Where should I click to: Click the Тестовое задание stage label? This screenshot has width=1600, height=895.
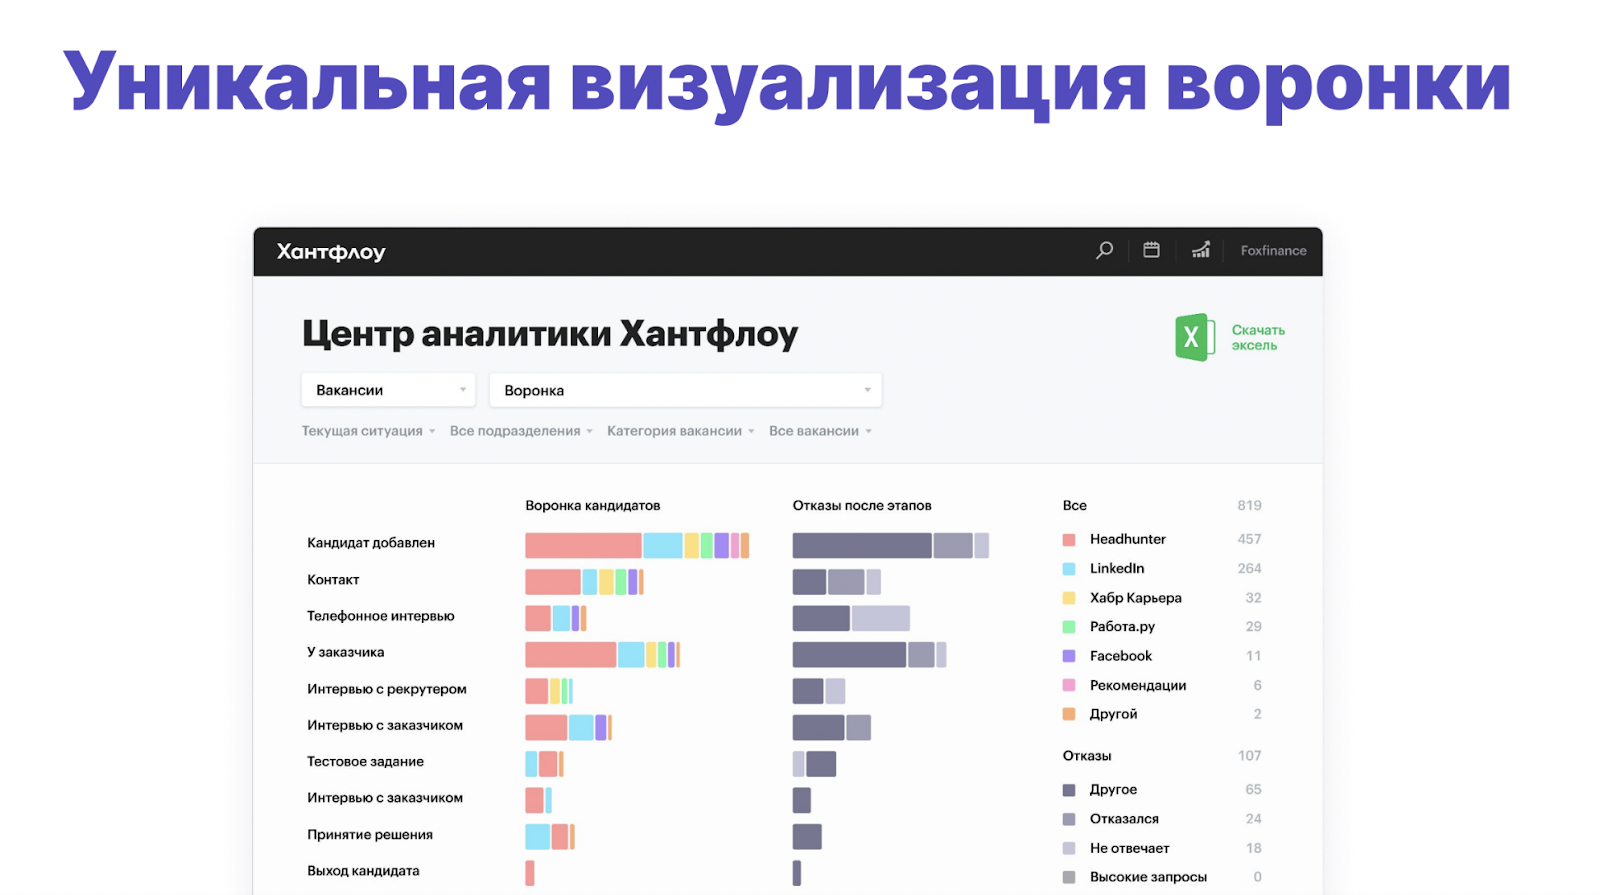click(365, 762)
